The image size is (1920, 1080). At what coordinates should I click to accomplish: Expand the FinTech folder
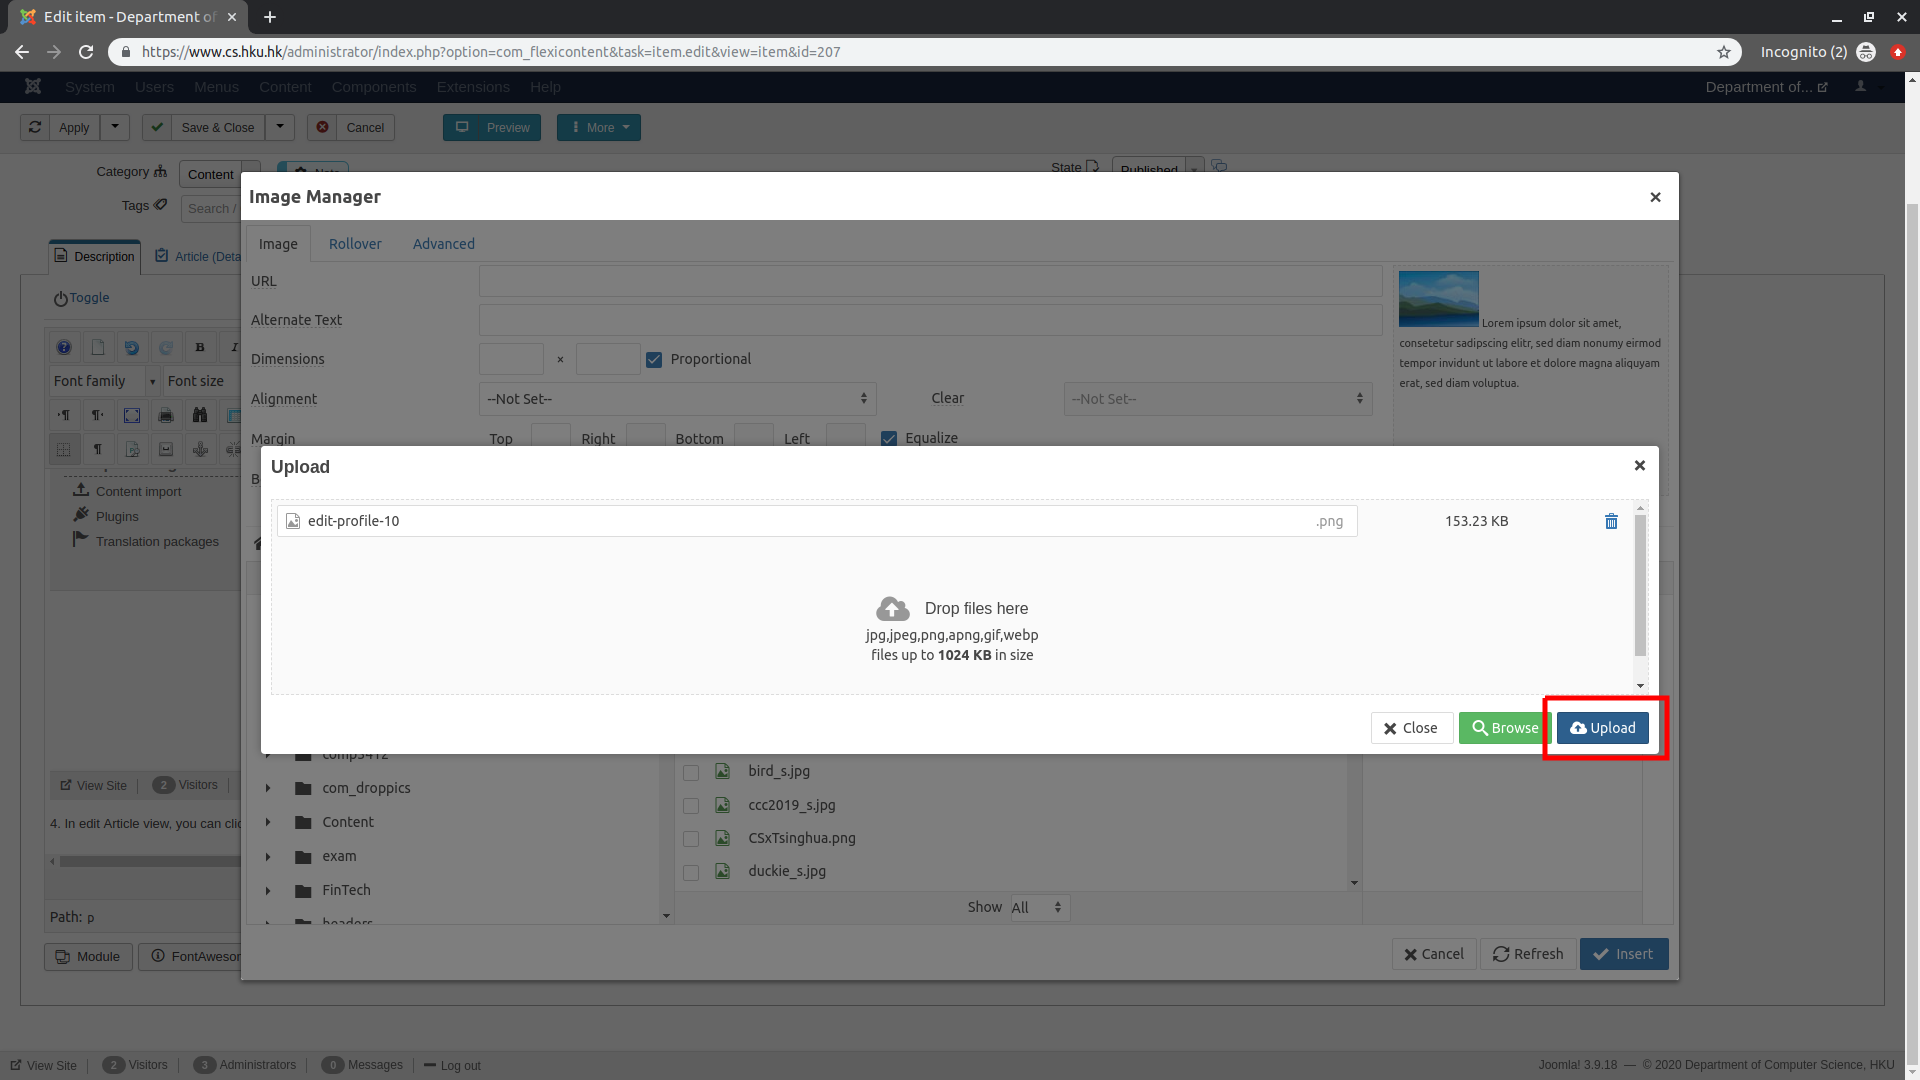[268, 890]
